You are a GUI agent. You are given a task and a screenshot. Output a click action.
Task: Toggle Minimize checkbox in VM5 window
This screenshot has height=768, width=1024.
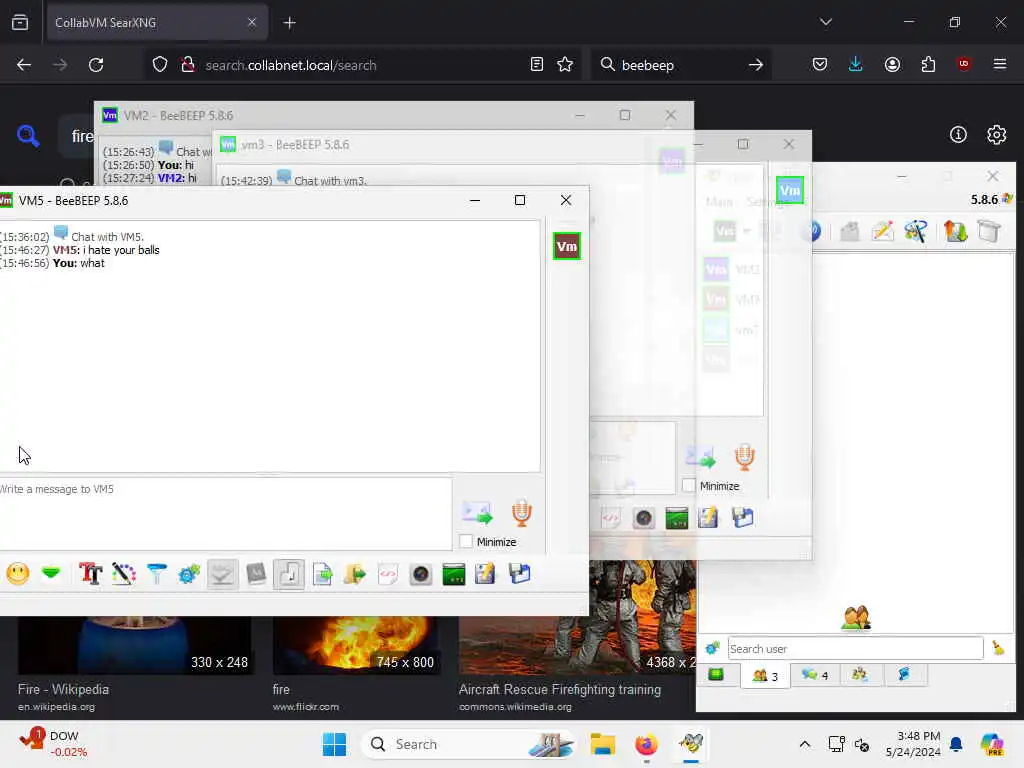pos(466,541)
